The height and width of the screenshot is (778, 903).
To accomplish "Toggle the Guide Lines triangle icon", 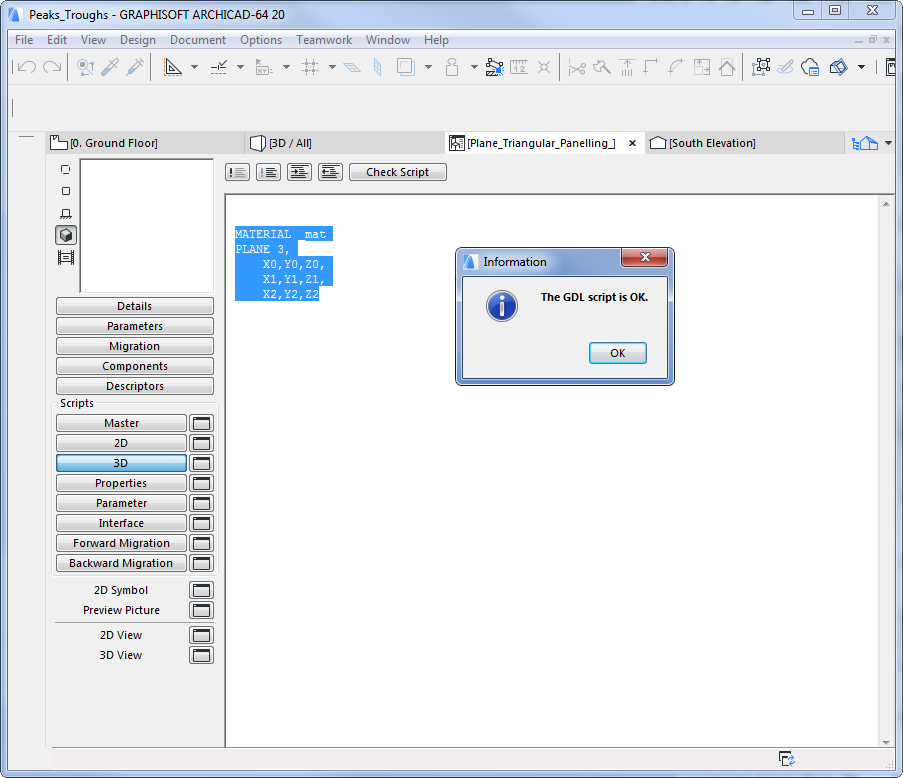I will 173,67.
